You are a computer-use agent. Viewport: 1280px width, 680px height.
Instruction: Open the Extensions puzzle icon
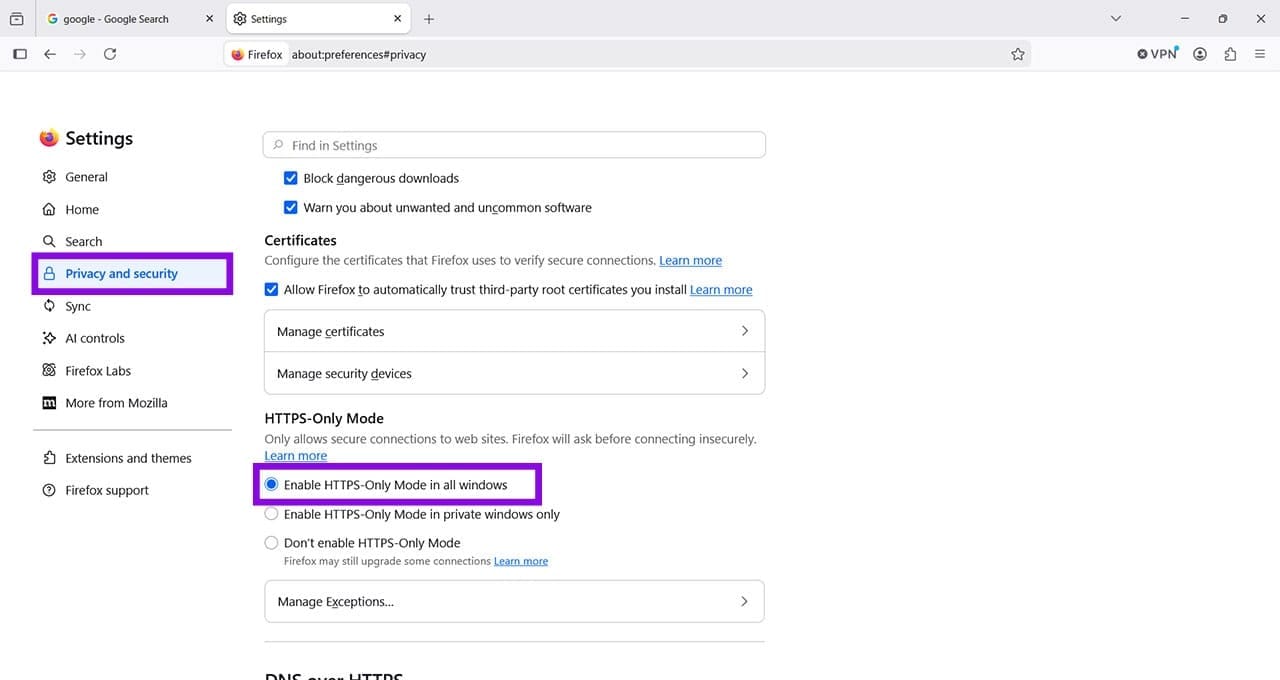1230,54
